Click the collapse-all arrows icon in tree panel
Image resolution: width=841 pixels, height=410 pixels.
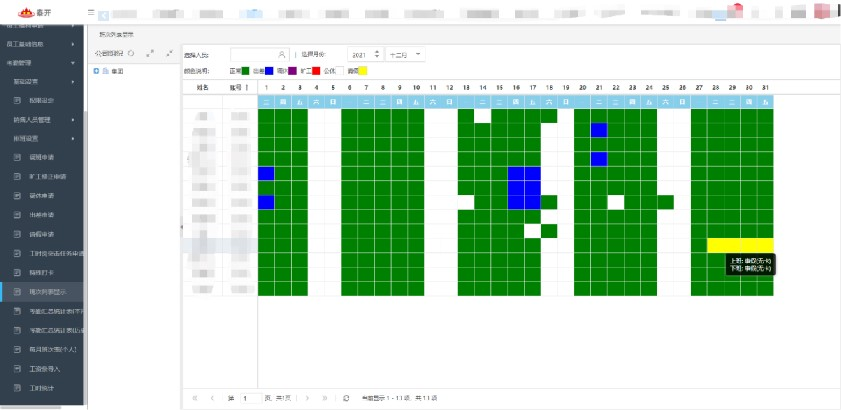(169, 53)
